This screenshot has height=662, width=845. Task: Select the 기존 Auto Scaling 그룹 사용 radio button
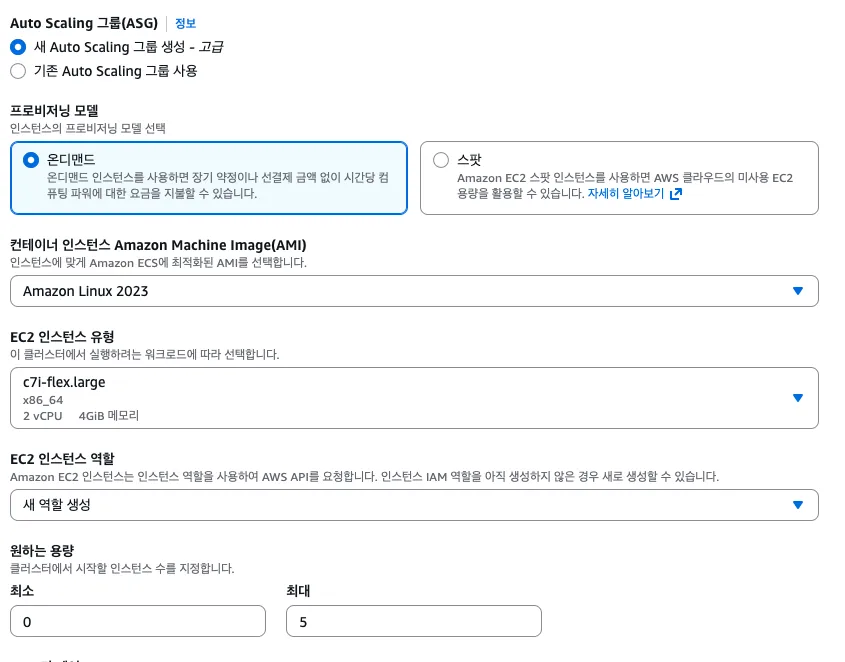tap(17, 71)
